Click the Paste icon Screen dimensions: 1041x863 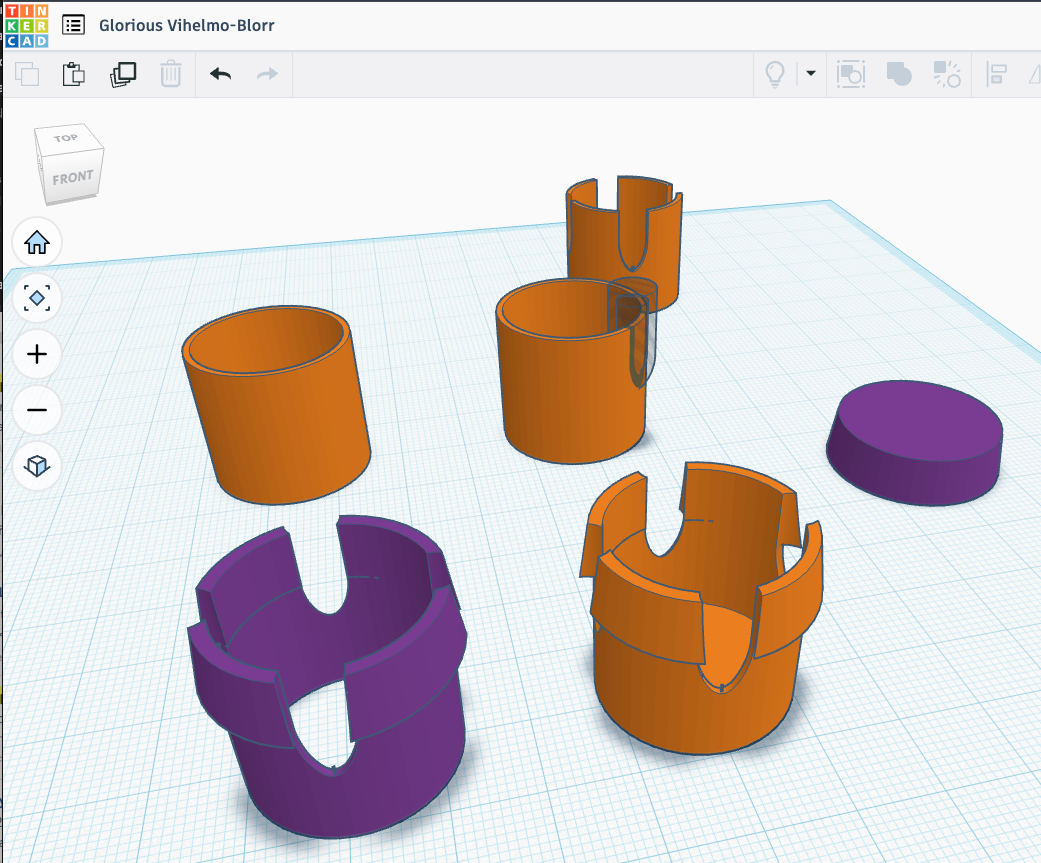point(74,74)
